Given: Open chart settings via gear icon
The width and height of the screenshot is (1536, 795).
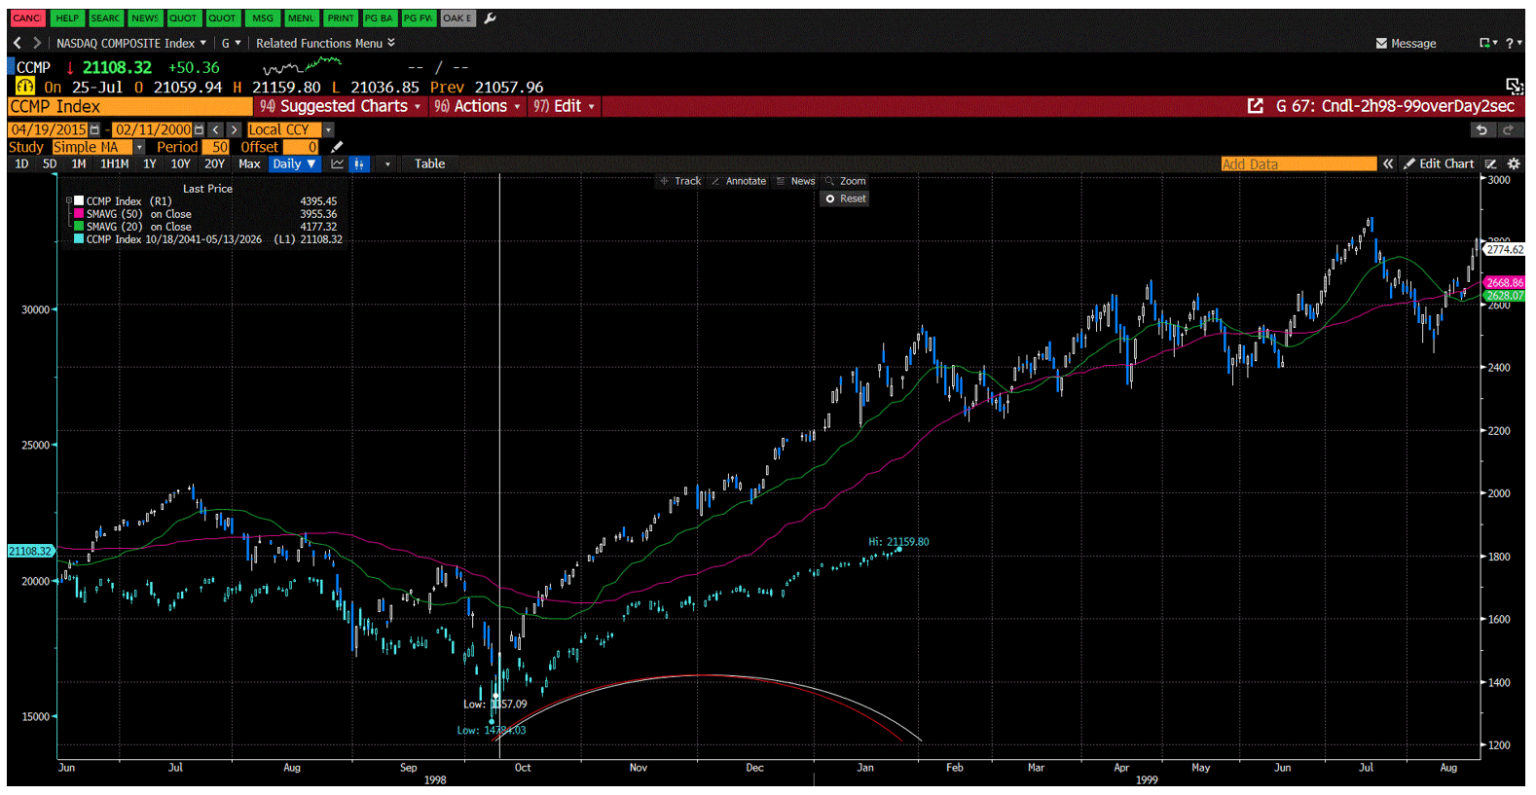Looking at the screenshot, I should (1516, 164).
